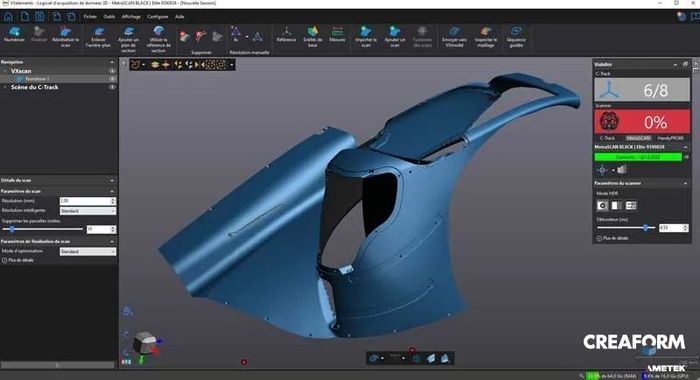Switch to the HandyPROBE tab
Image resolution: width=700 pixels, height=380 pixels.
(x=671, y=138)
